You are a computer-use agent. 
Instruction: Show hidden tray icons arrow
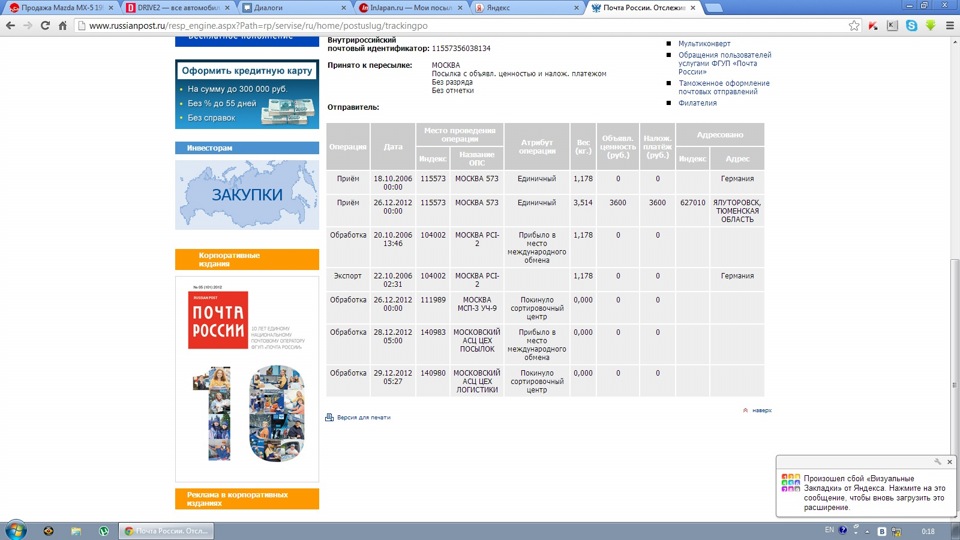867,531
